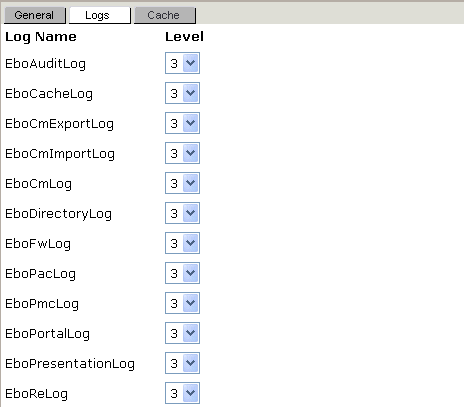Open the EboCmImportLog level dropdown
The width and height of the screenshot is (464, 407).
[x=182, y=153]
